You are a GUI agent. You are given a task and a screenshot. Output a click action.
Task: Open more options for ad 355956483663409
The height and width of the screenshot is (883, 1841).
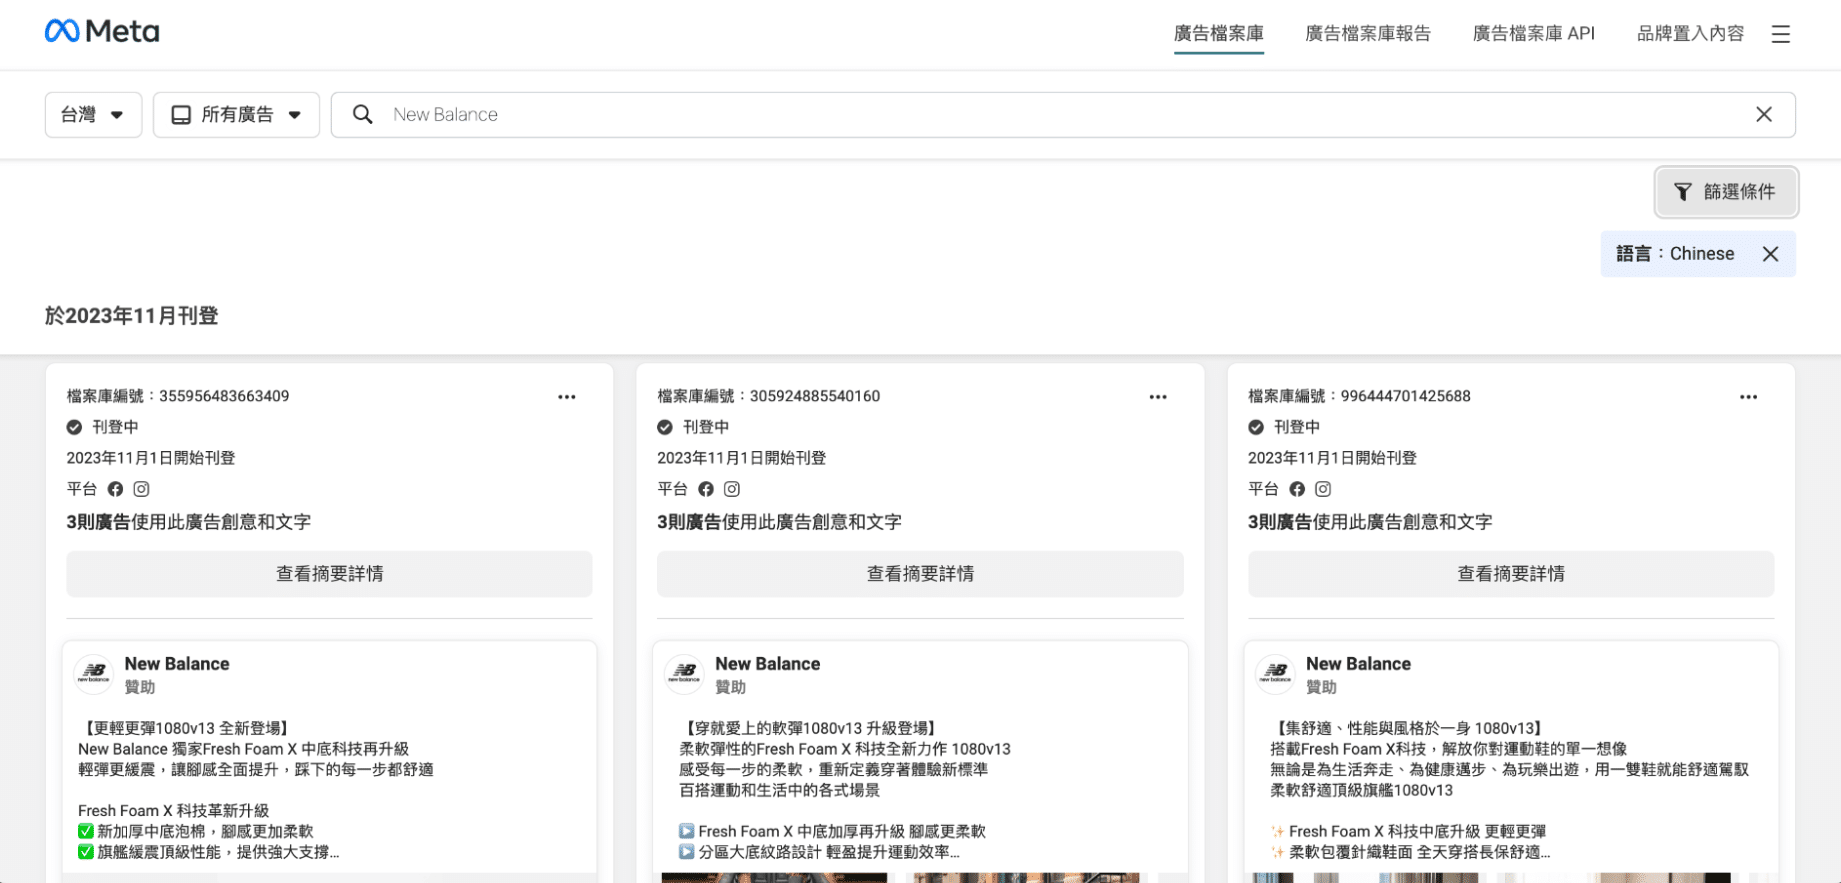pyautogui.click(x=567, y=397)
